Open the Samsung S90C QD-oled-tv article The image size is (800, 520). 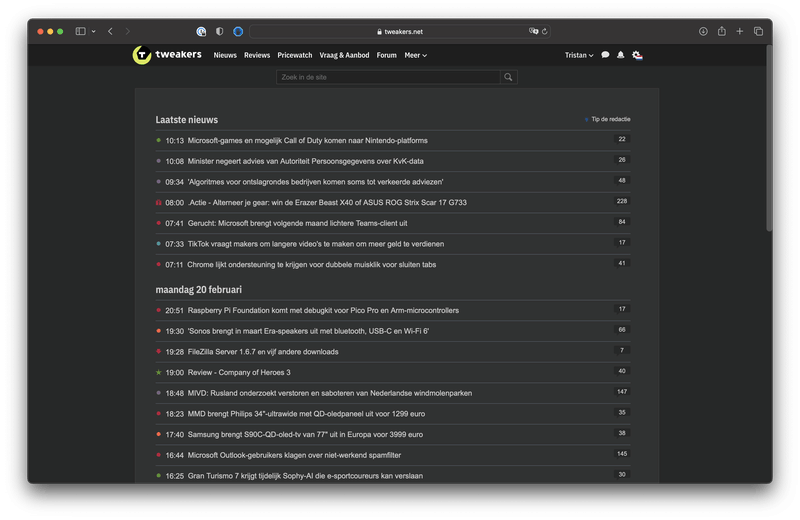(305, 435)
